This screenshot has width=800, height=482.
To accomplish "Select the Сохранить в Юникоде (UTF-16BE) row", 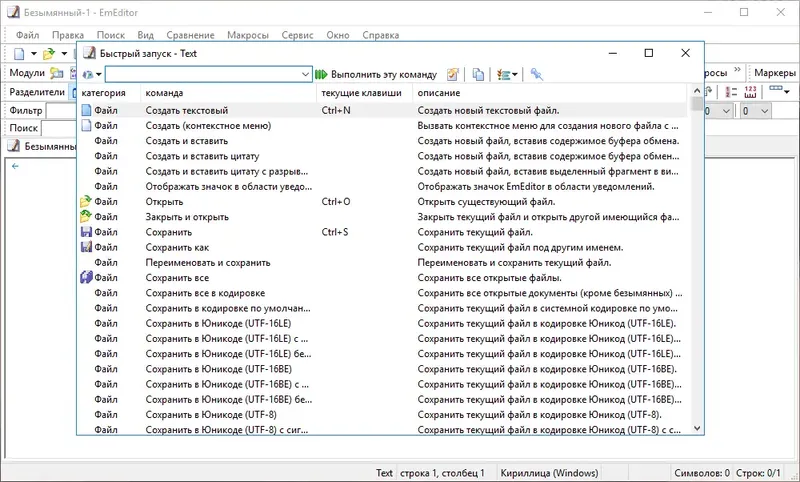I will coord(382,369).
